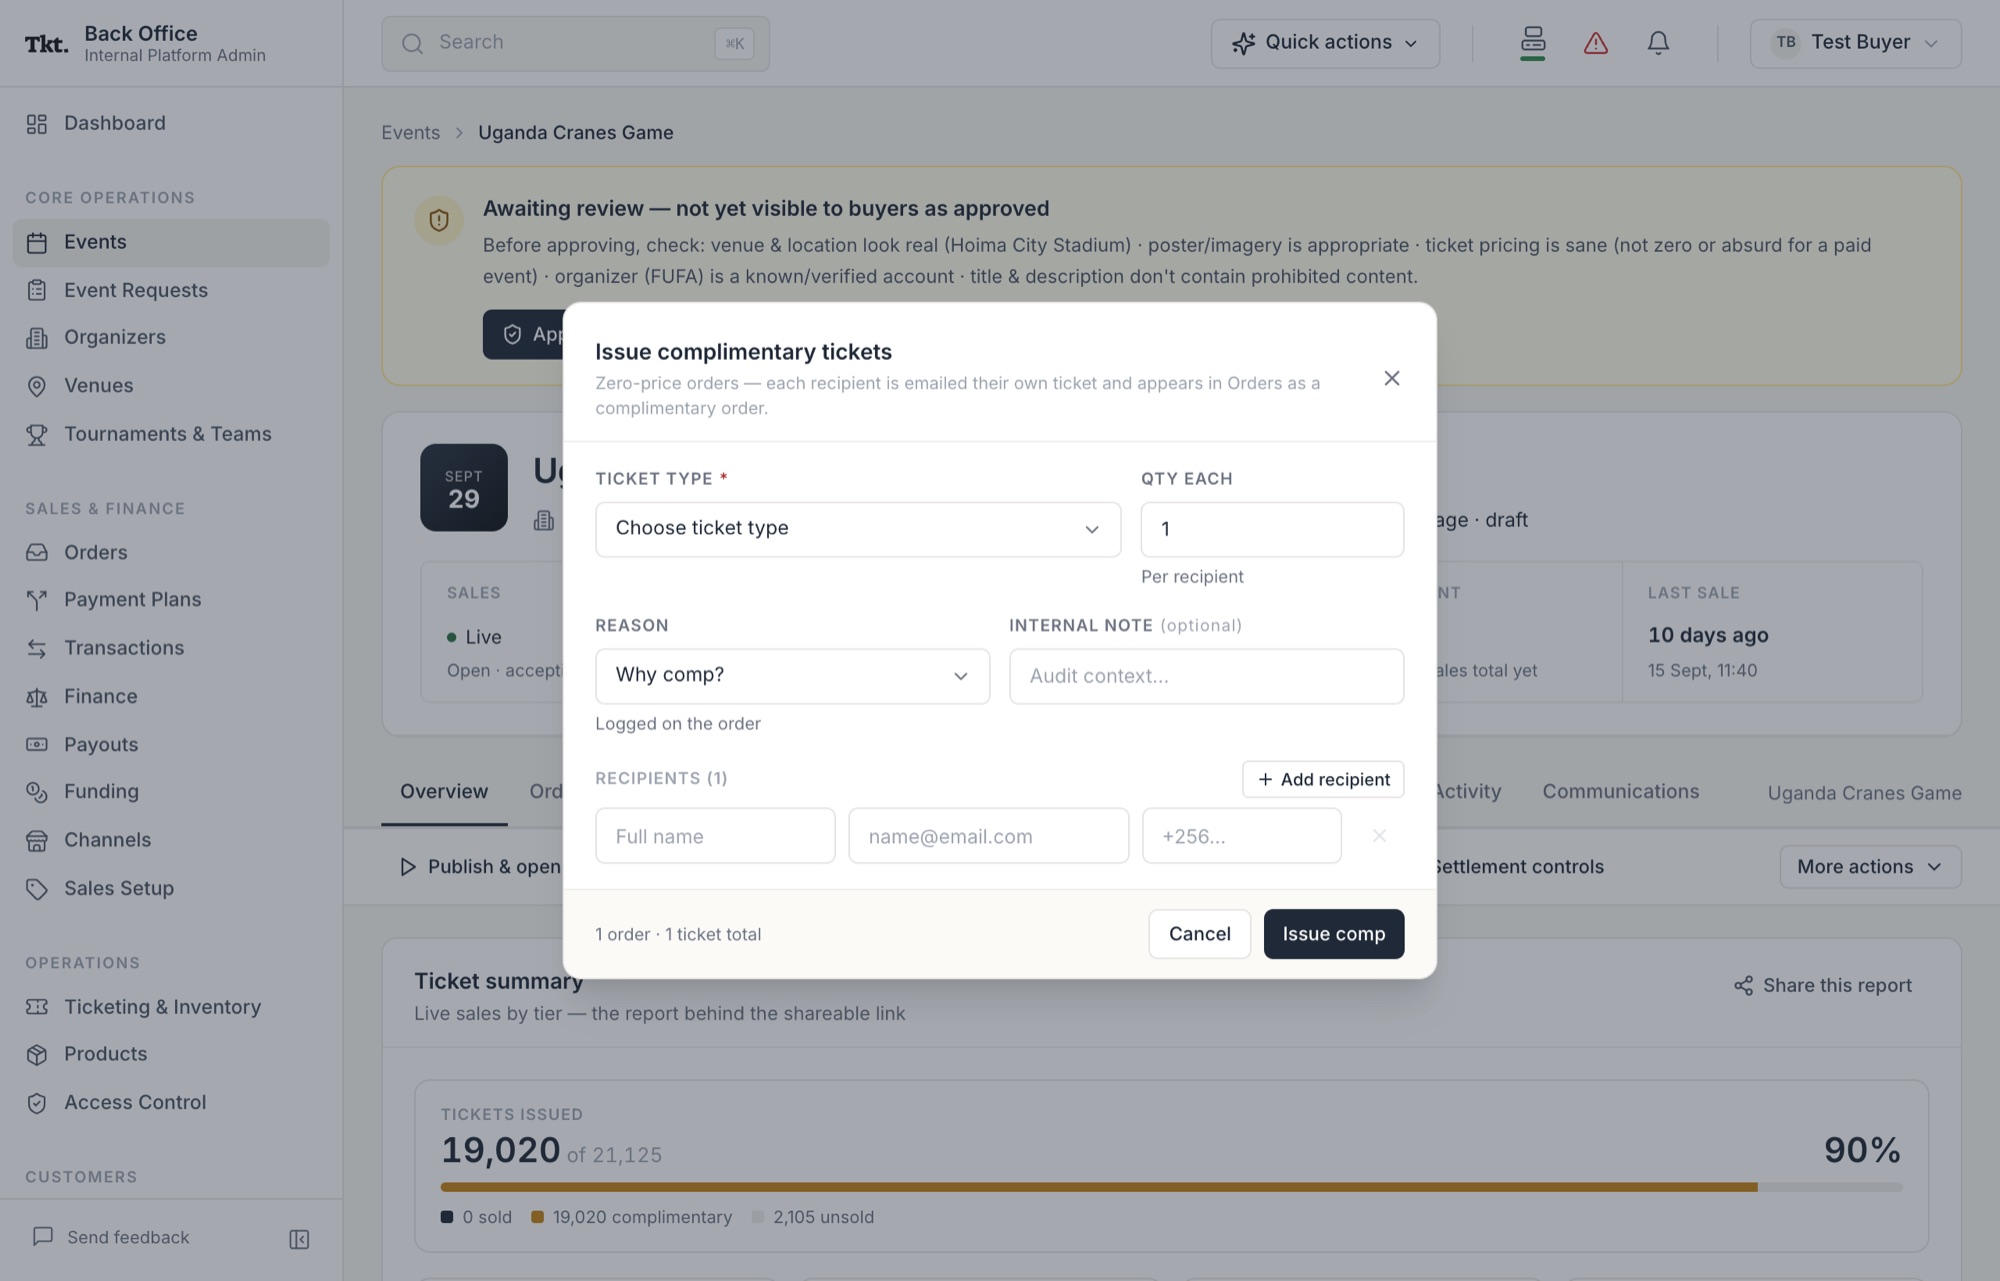Cancel the complimentary ticket dialog

(1199, 934)
